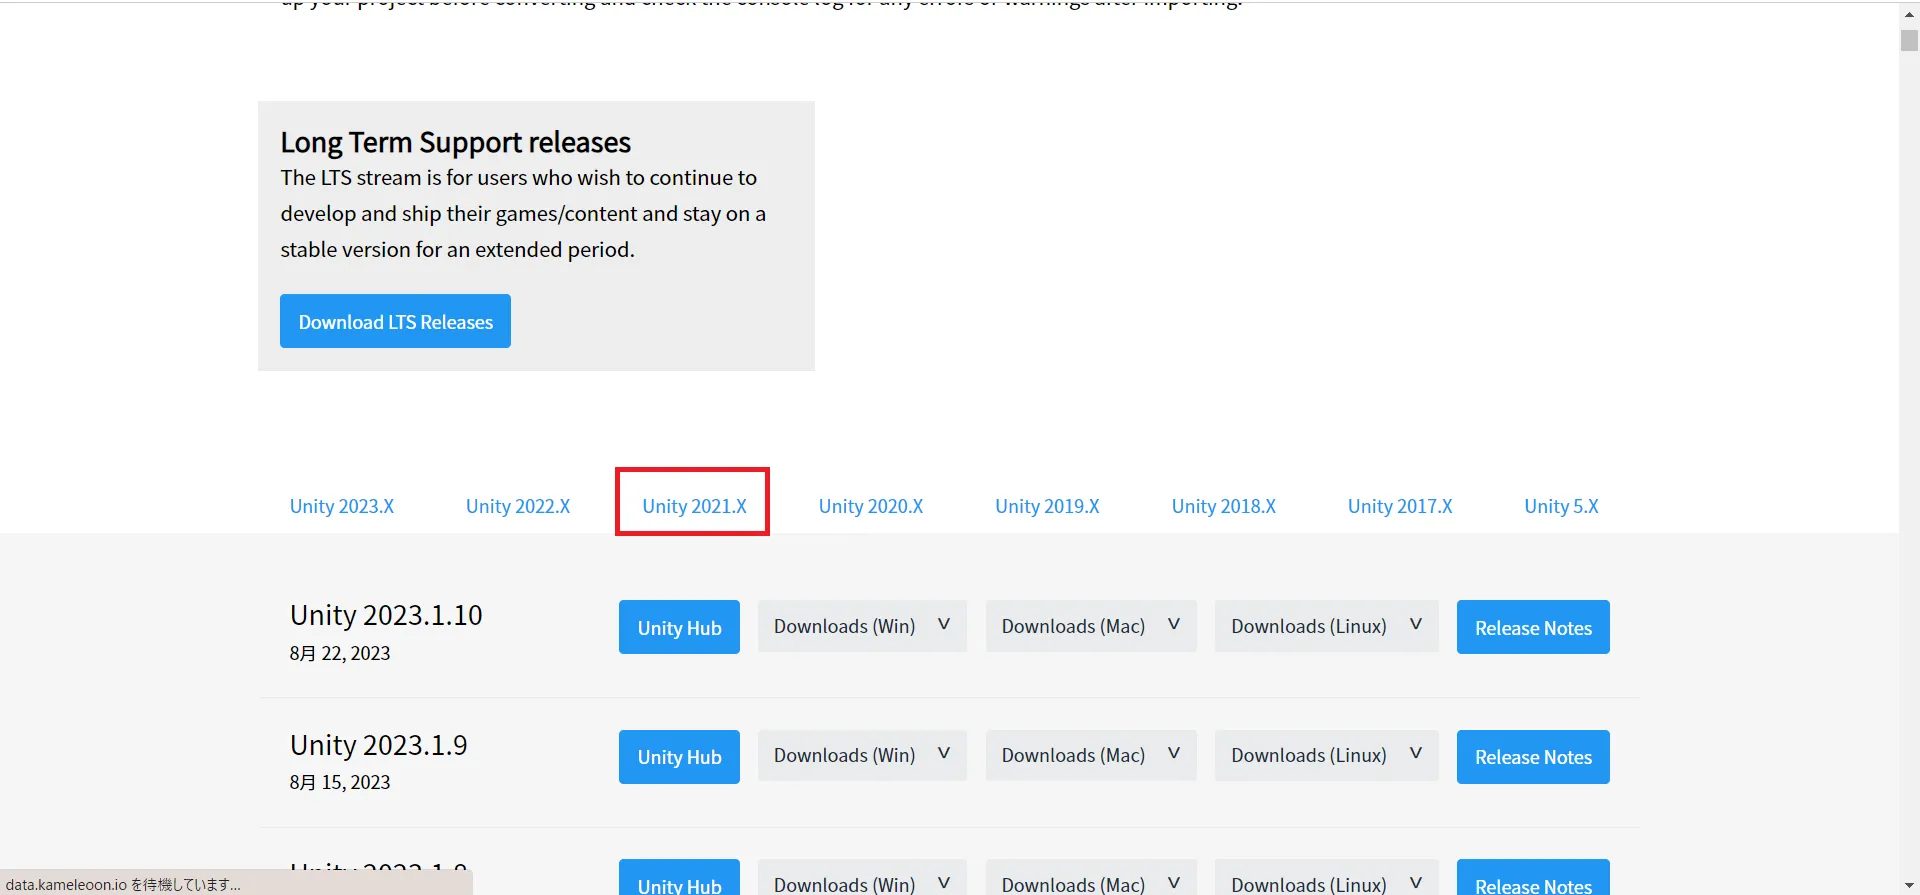The width and height of the screenshot is (1920, 895).
Task: Click Unity Hub for Unity 2023.1.9
Action: coord(679,757)
